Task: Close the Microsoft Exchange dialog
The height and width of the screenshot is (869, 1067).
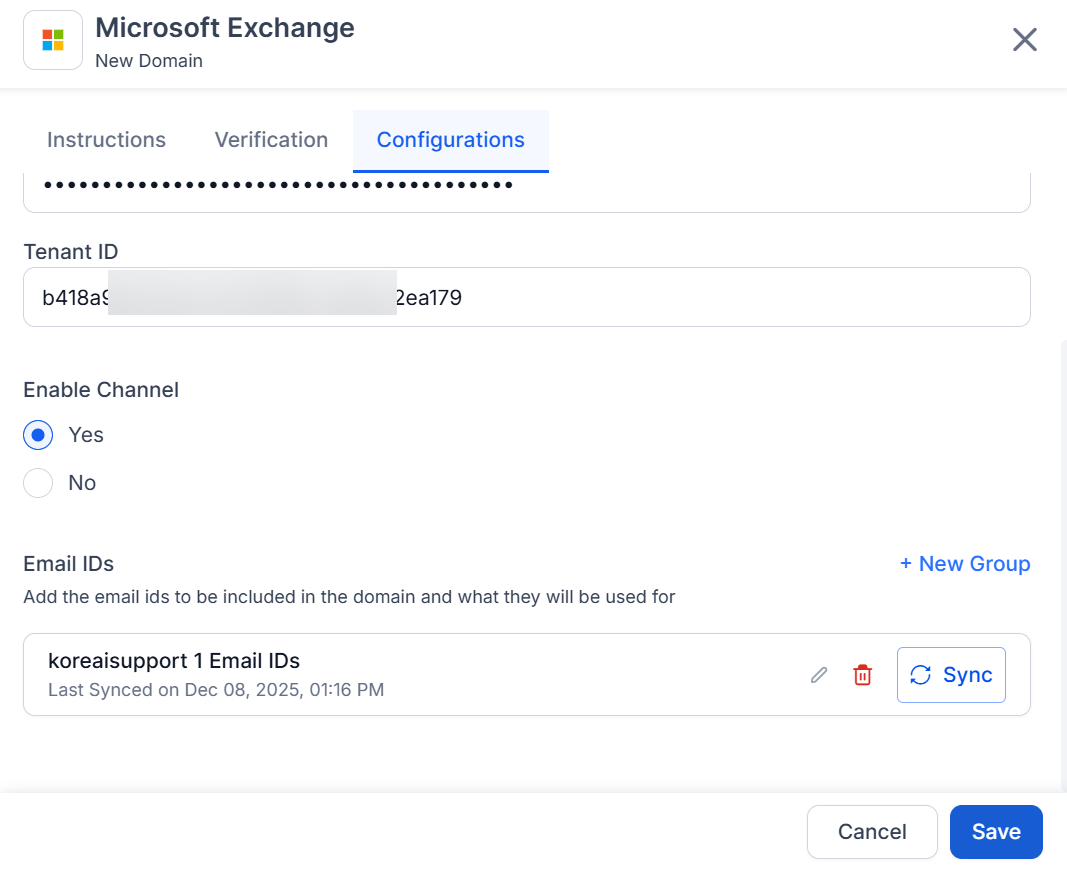Action: tap(1025, 40)
